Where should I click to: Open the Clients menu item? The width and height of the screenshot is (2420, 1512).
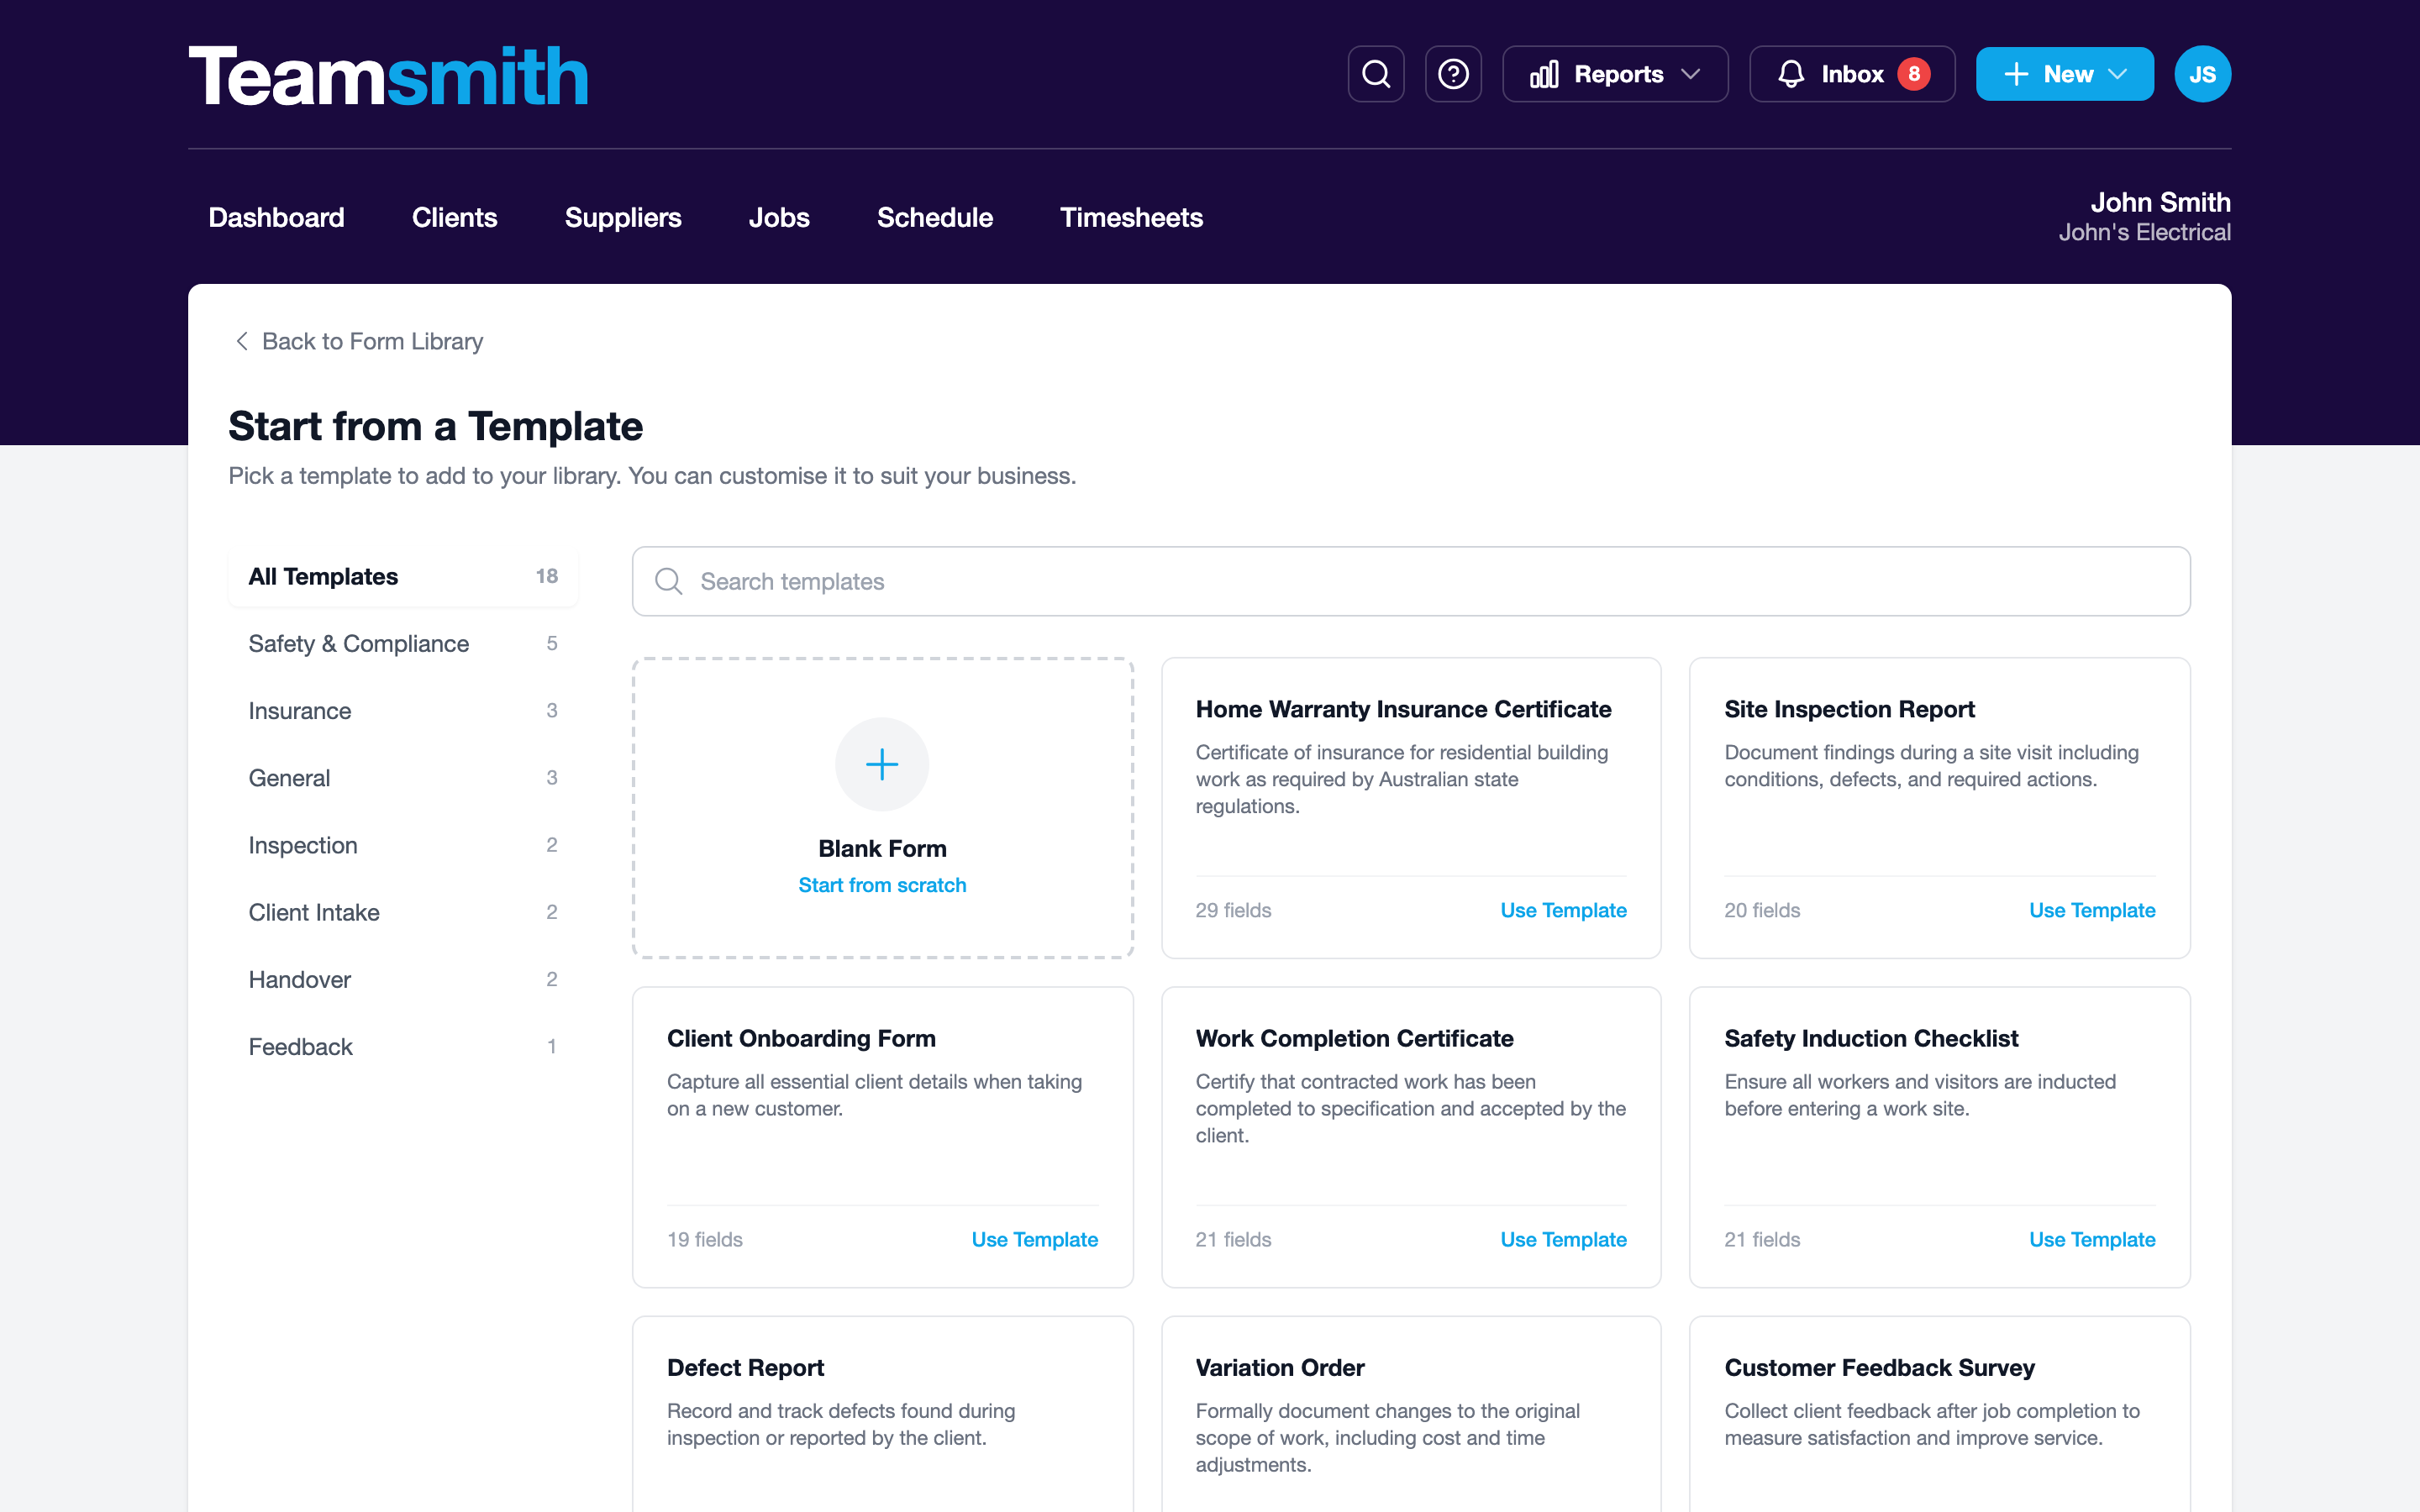pos(454,217)
